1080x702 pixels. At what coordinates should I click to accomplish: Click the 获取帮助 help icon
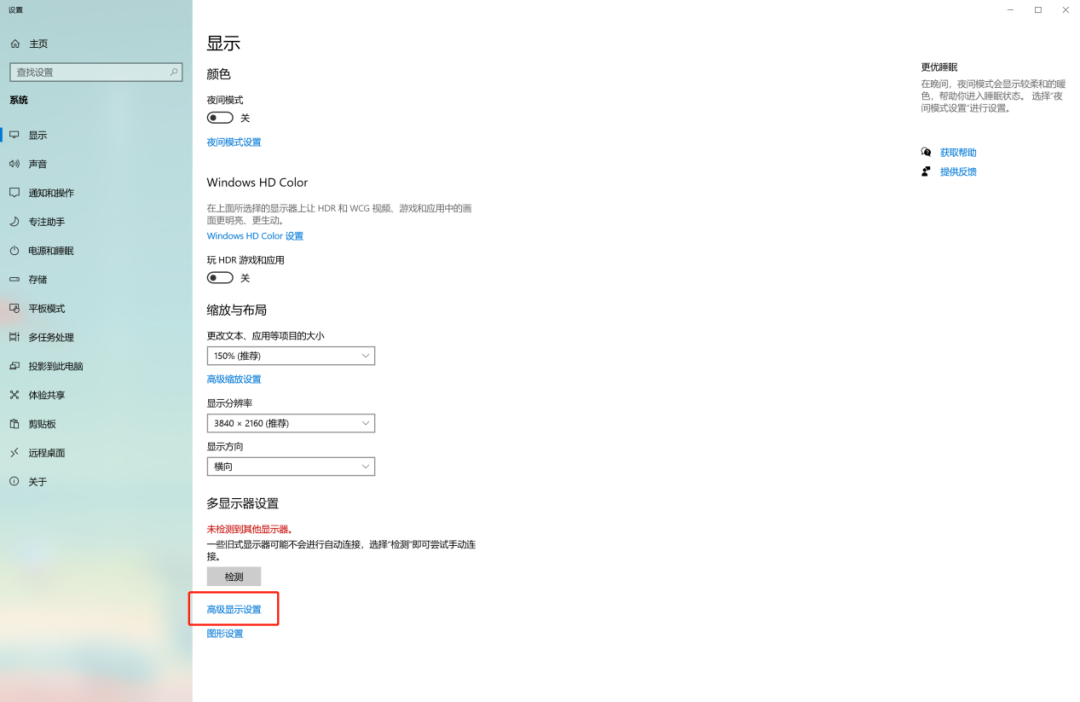[926, 152]
